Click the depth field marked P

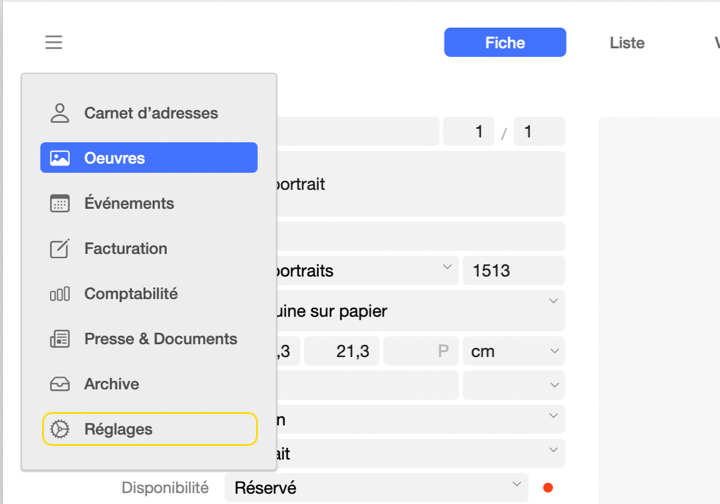tap(421, 351)
